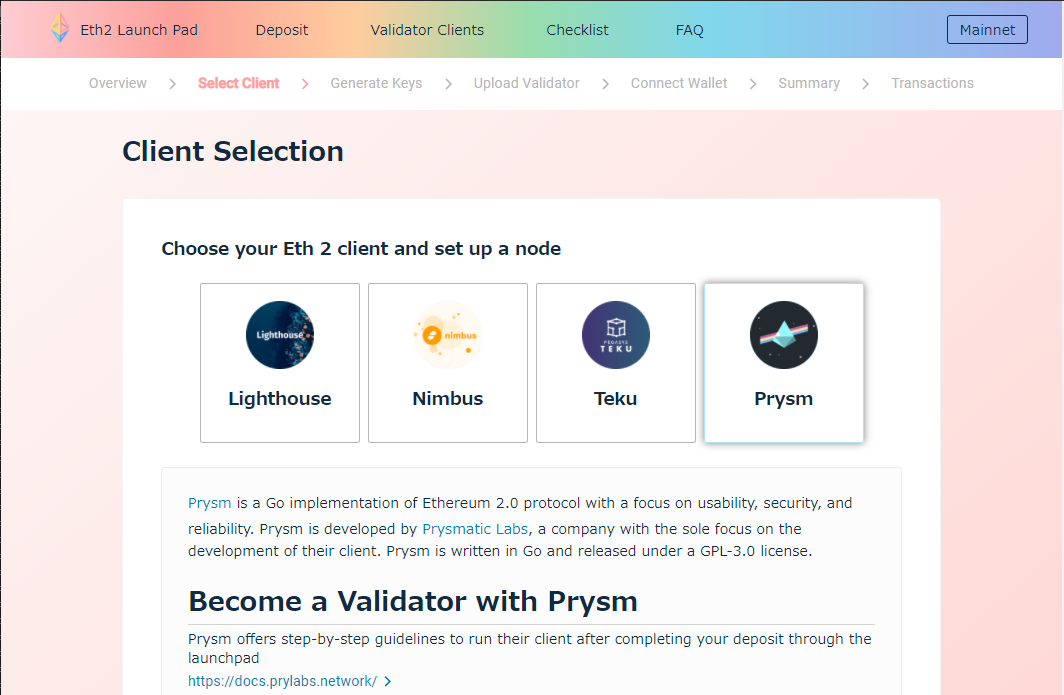Click chevron after Overview step
Screen dimensions: 1064x695
click(x=172, y=84)
